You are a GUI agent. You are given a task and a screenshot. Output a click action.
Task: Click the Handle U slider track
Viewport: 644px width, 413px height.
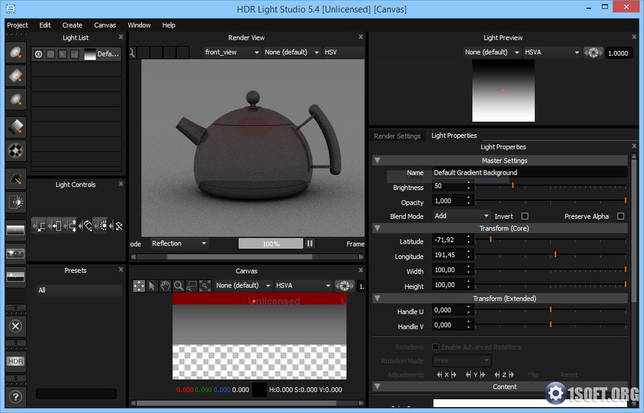click(x=551, y=310)
